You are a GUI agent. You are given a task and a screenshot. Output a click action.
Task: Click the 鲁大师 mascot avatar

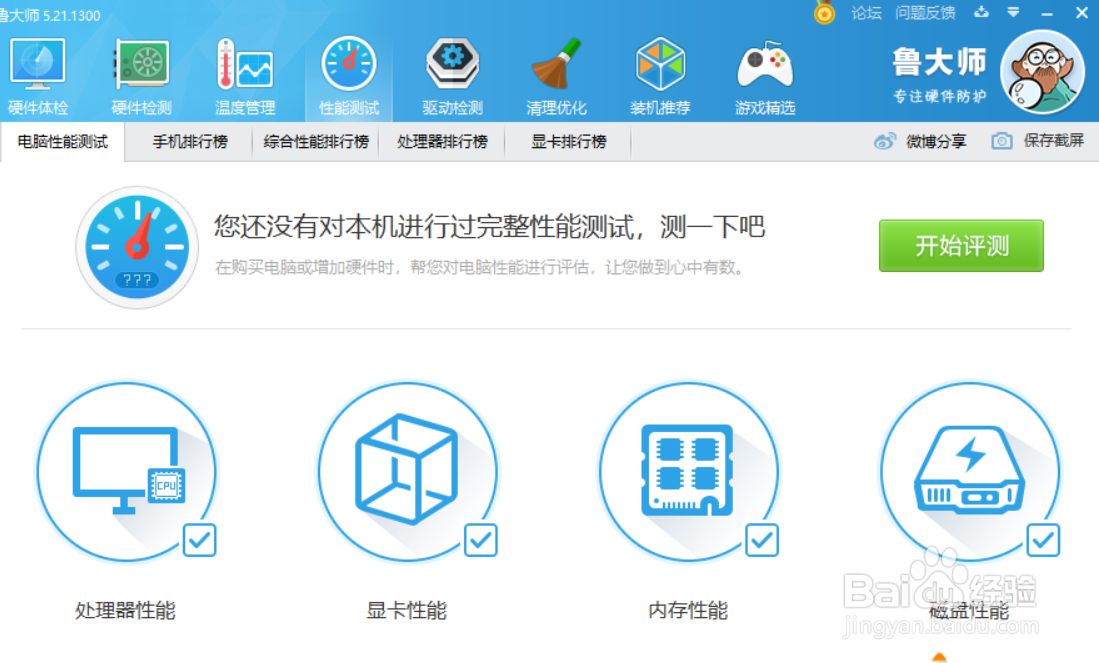point(1042,72)
